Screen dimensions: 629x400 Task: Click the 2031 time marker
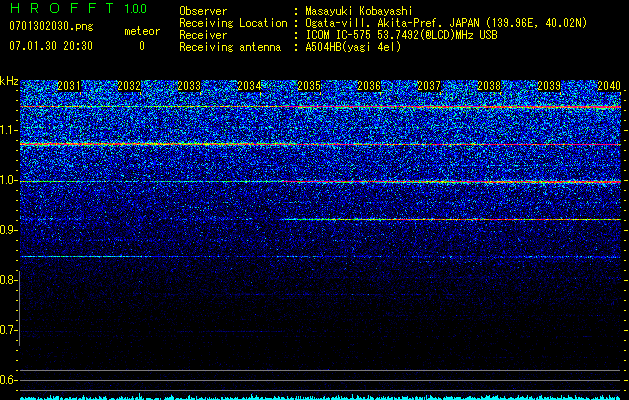coord(68,86)
